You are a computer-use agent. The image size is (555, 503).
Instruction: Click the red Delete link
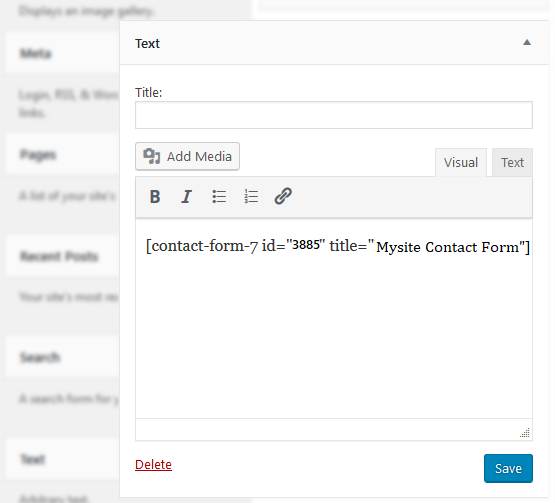(x=153, y=464)
